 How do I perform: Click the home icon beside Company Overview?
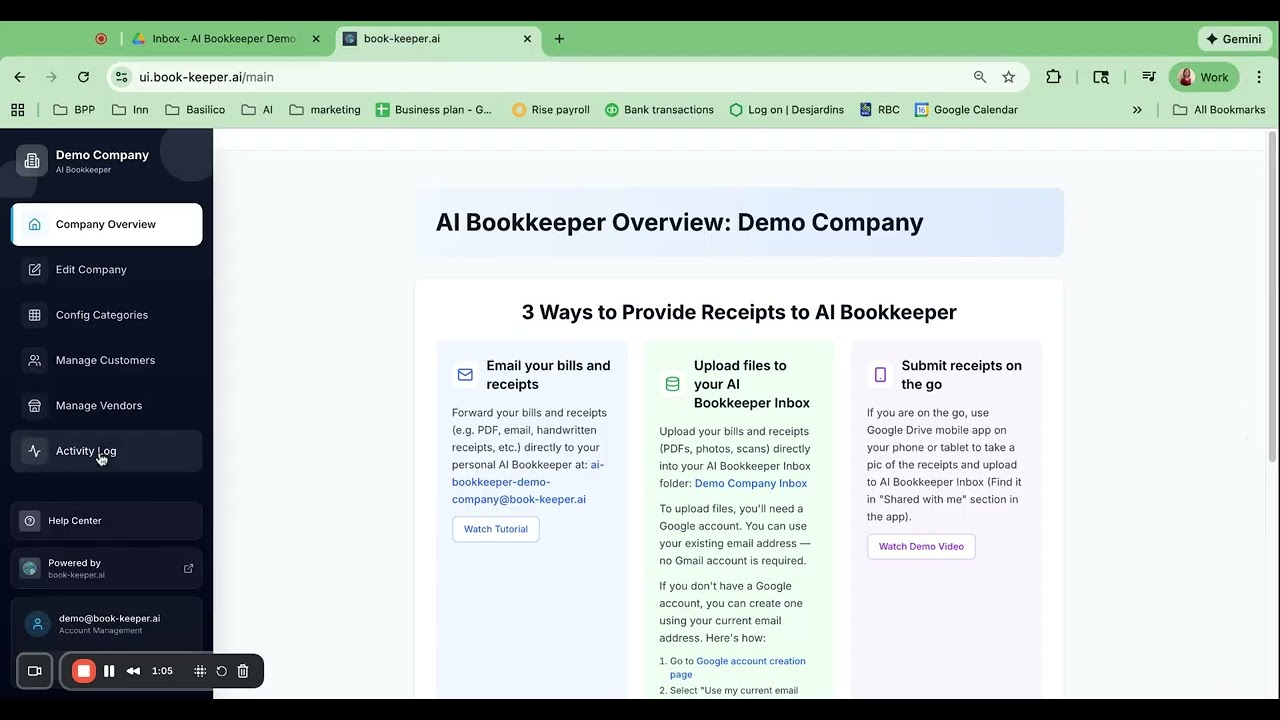[x=35, y=224]
